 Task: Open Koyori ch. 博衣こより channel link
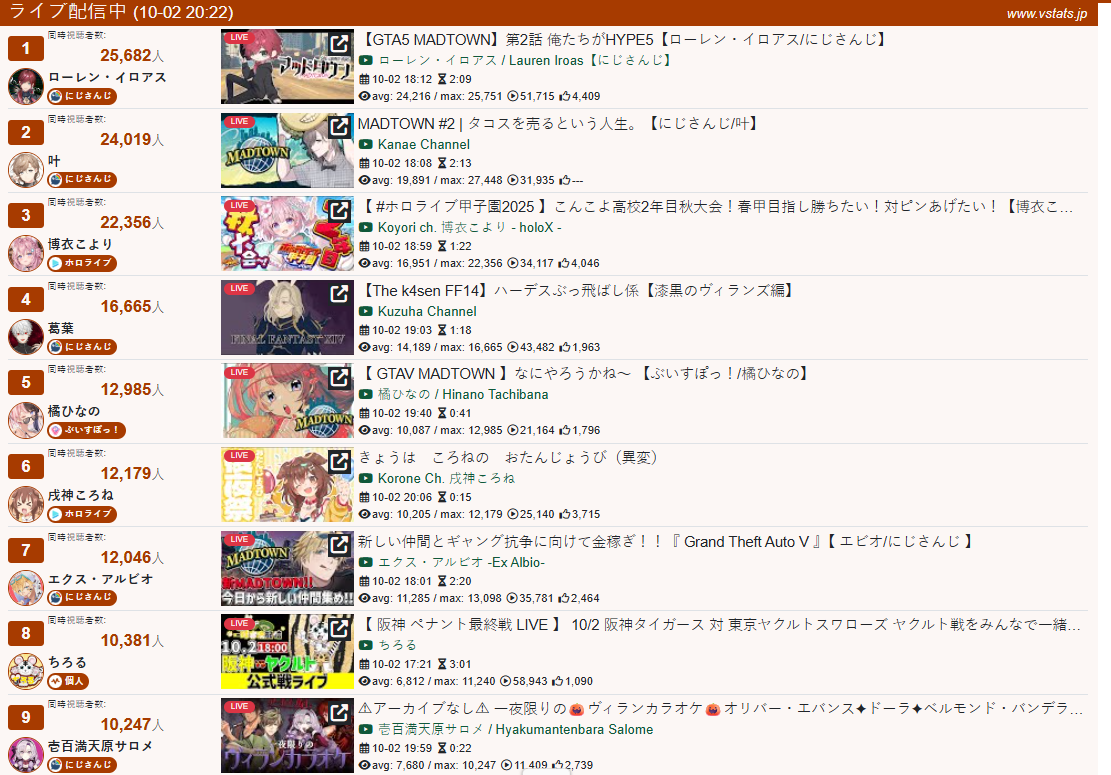tap(470, 228)
